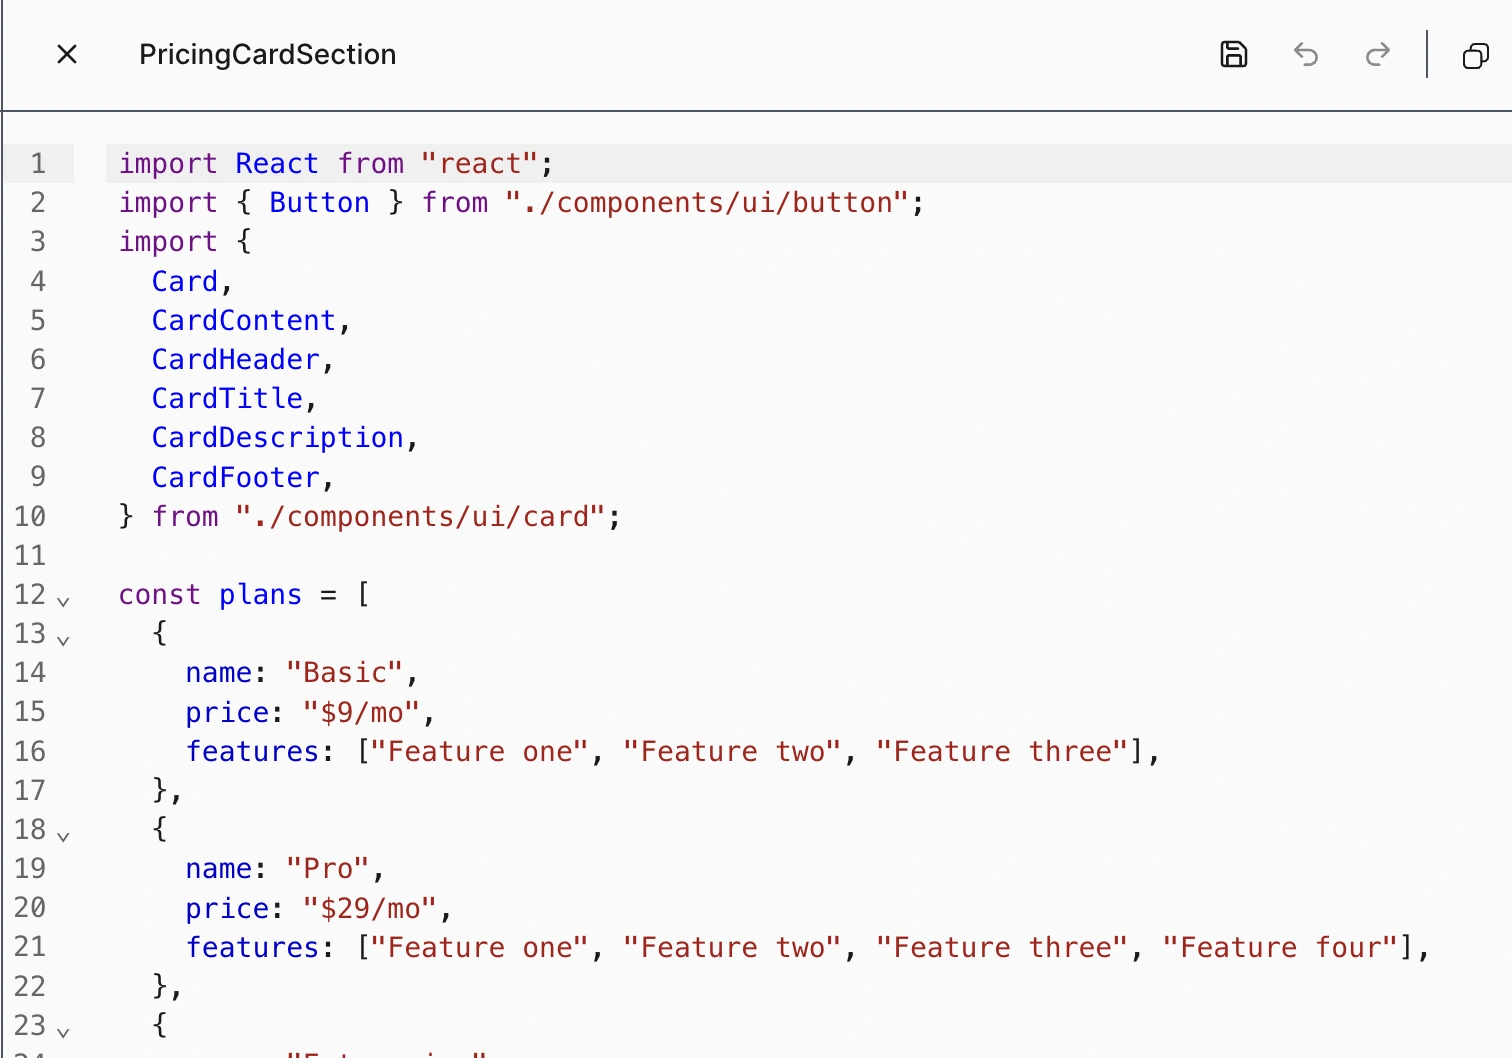The height and width of the screenshot is (1058, 1512).
Task: Click line number 16 in the gutter
Action: (x=30, y=751)
